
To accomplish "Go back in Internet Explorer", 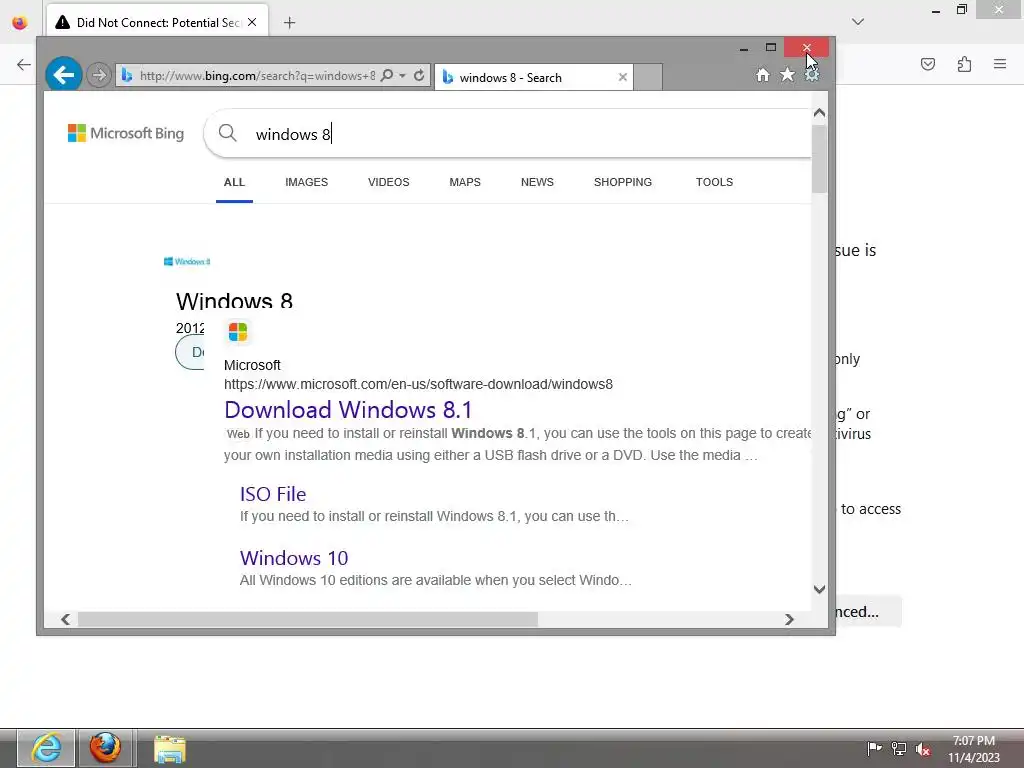I will click(x=63, y=75).
